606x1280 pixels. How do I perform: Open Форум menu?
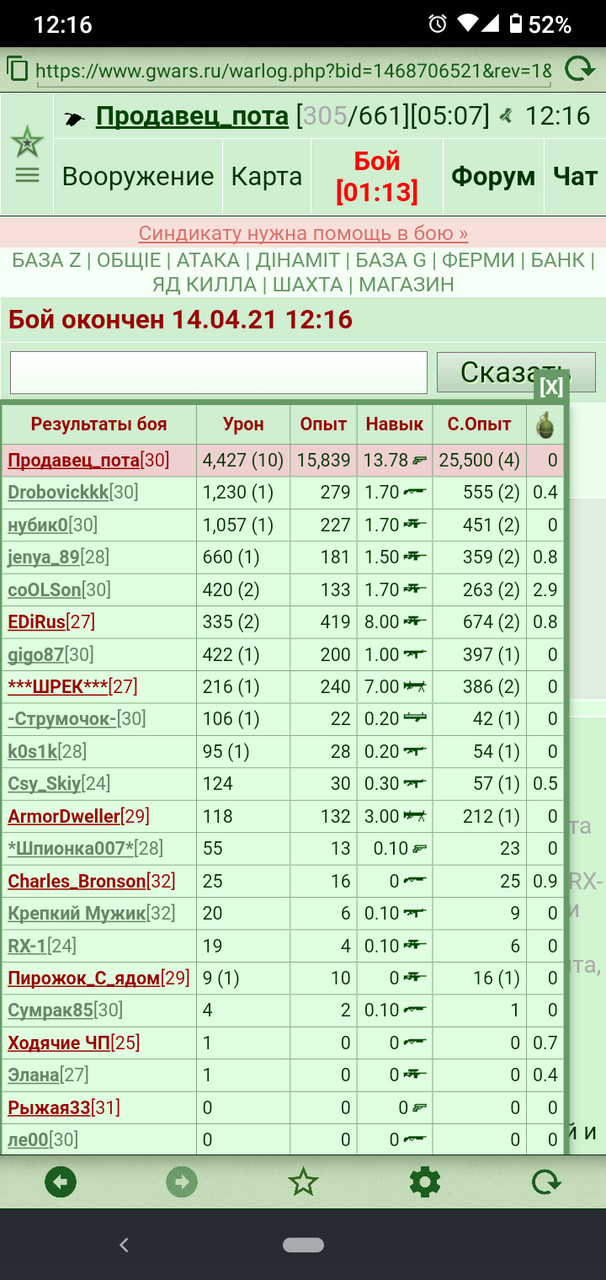pyautogui.click(x=493, y=177)
